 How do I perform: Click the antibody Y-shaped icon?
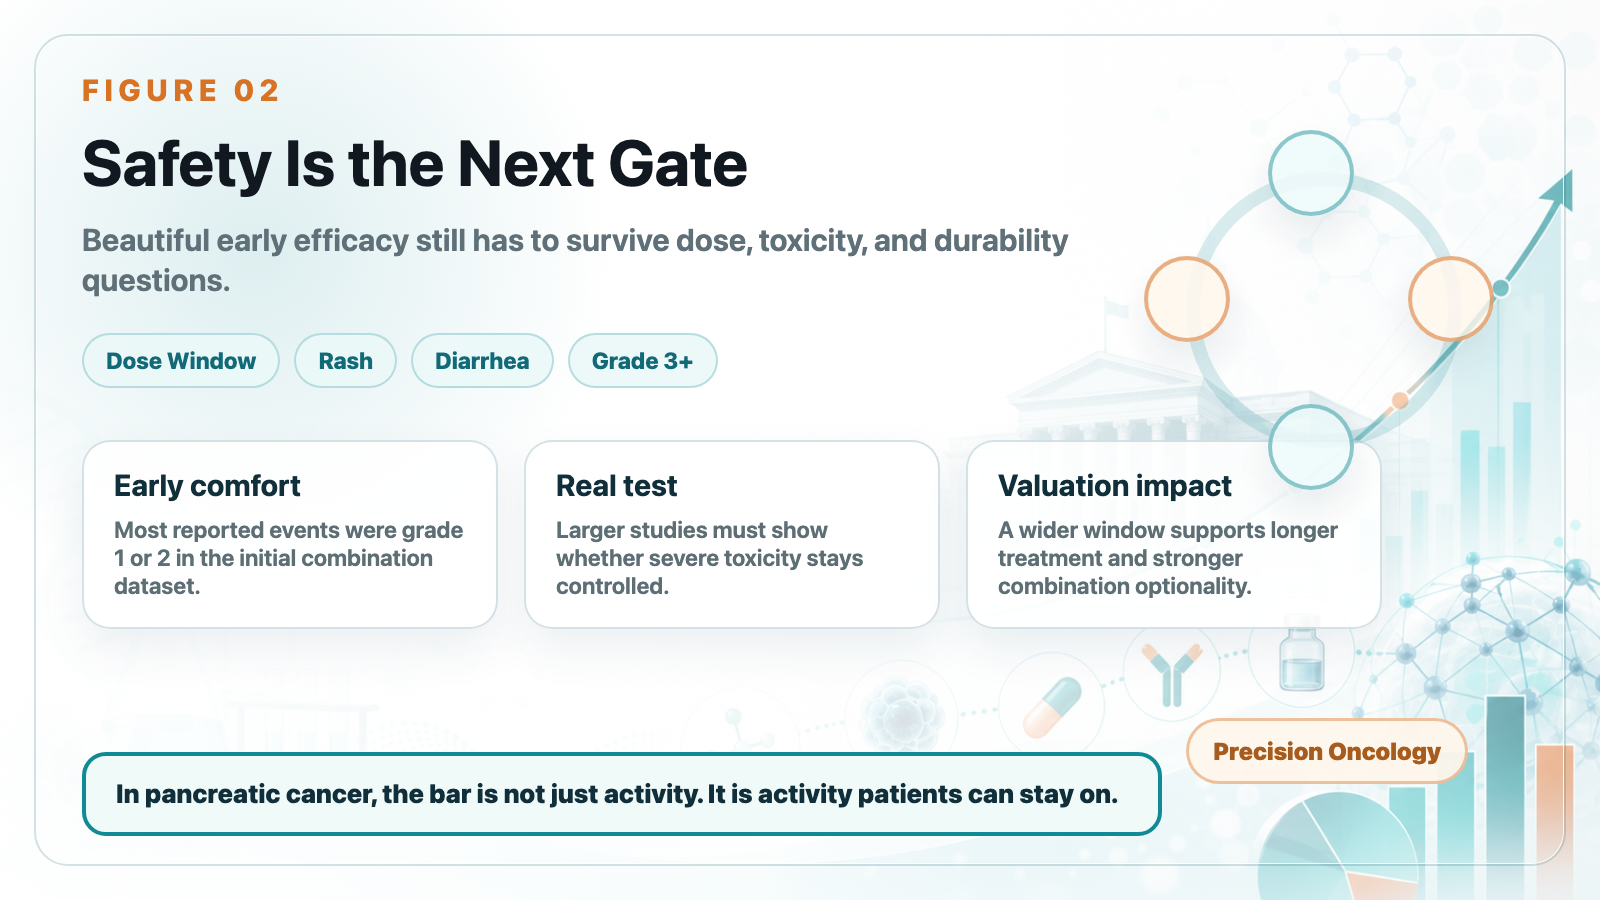(1171, 674)
